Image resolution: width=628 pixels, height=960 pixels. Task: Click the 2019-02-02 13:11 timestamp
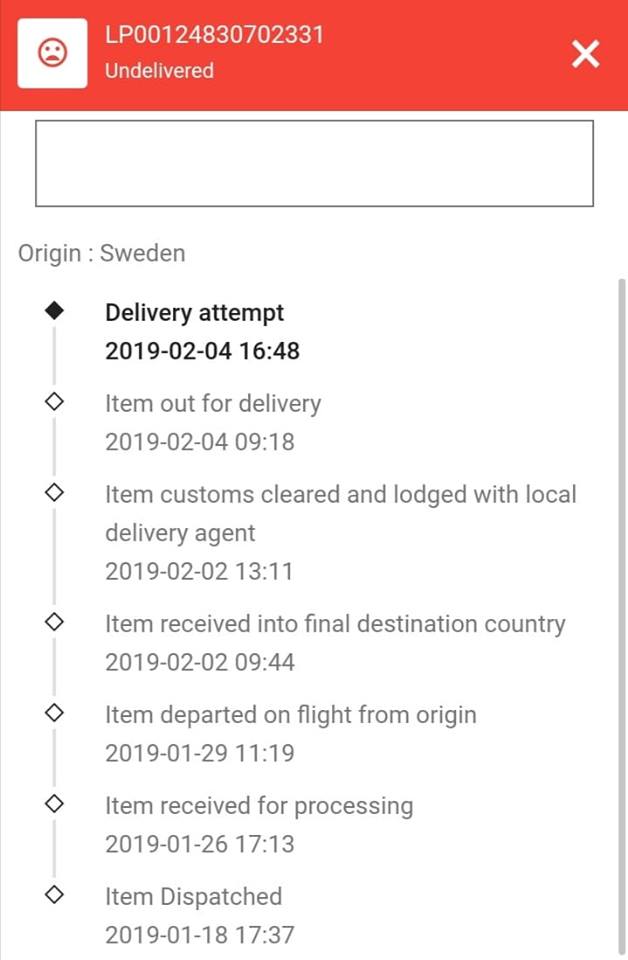[199, 571]
